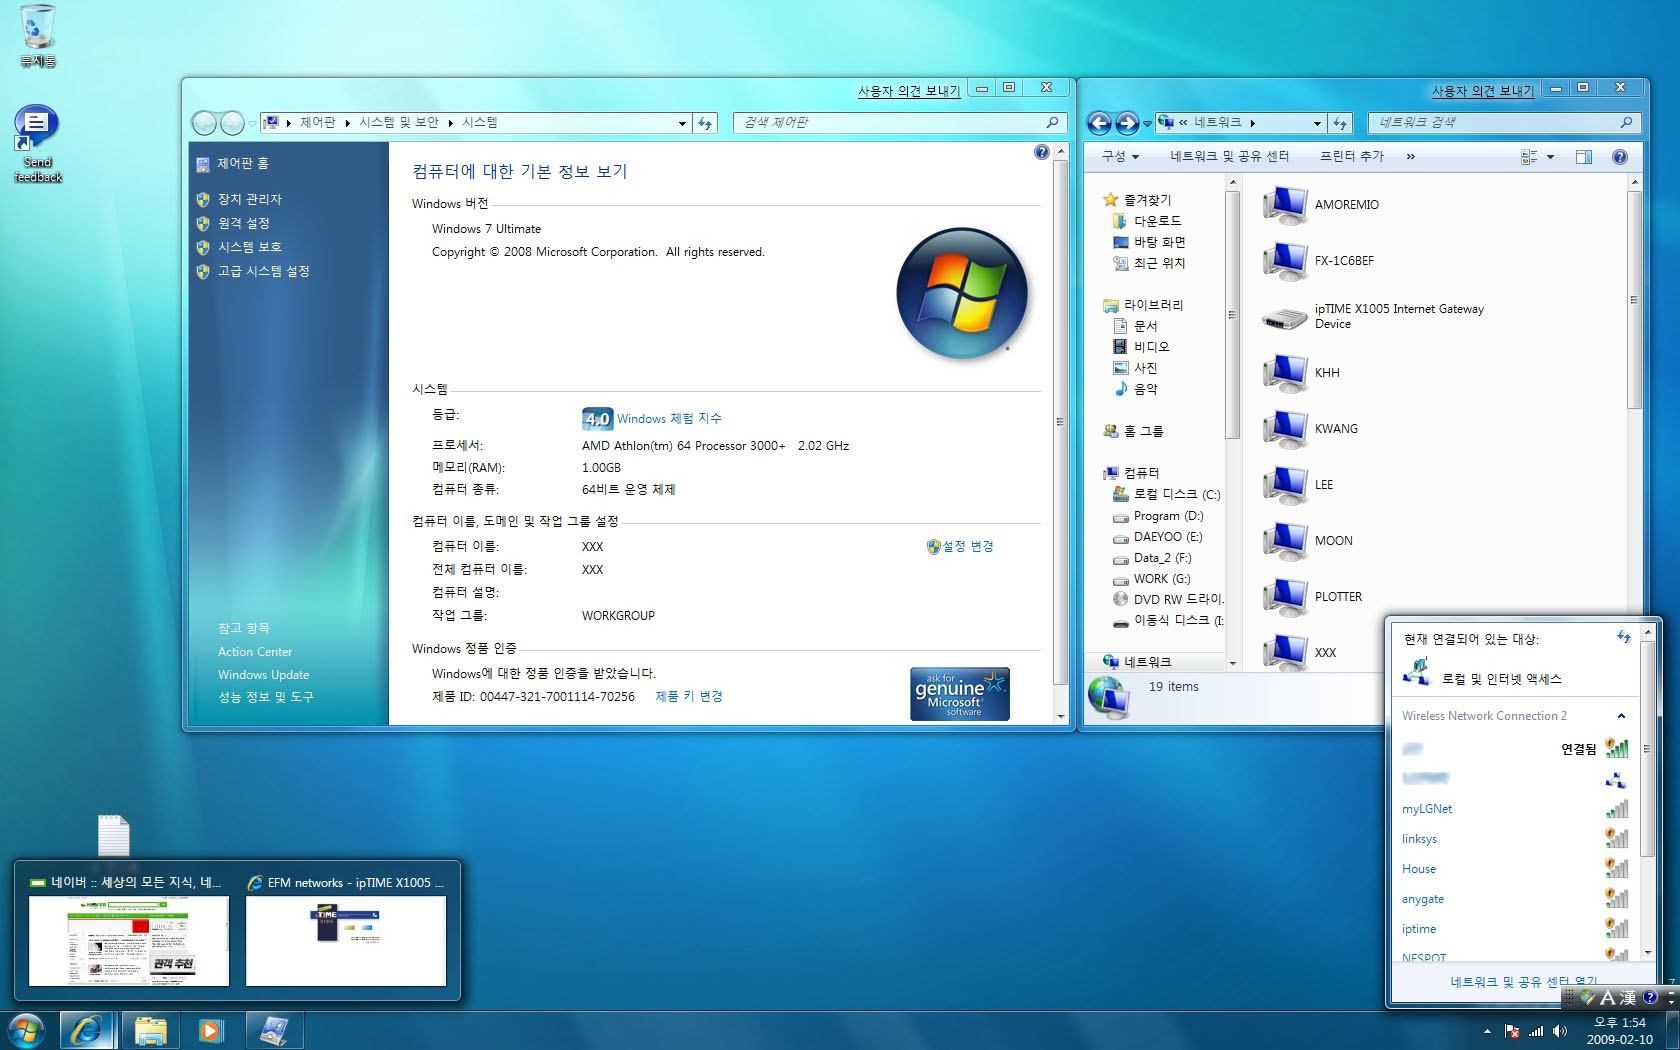Click the volume speaker icon in system tray

click(1560, 1031)
